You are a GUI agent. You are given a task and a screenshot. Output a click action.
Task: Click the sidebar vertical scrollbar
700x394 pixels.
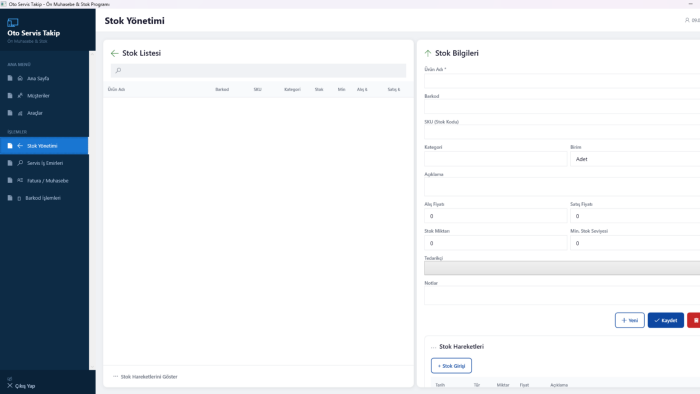point(92,210)
